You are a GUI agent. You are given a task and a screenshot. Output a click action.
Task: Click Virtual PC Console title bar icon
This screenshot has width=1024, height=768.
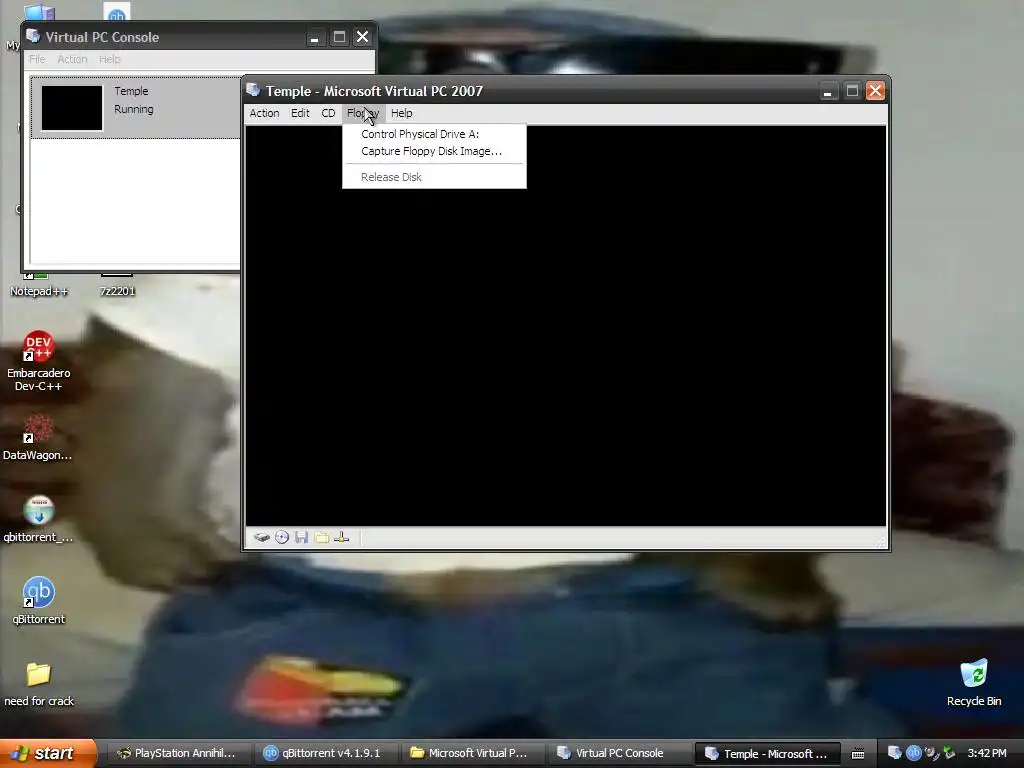point(33,36)
